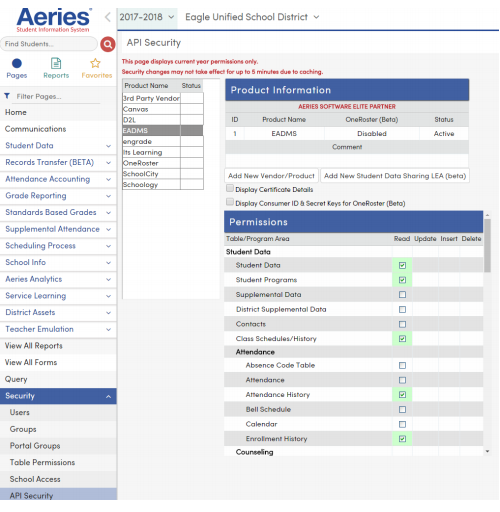The height and width of the screenshot is (512, 500).
Task: Expand the Records Transfer (BETA) menu
Action: (58, 162)
